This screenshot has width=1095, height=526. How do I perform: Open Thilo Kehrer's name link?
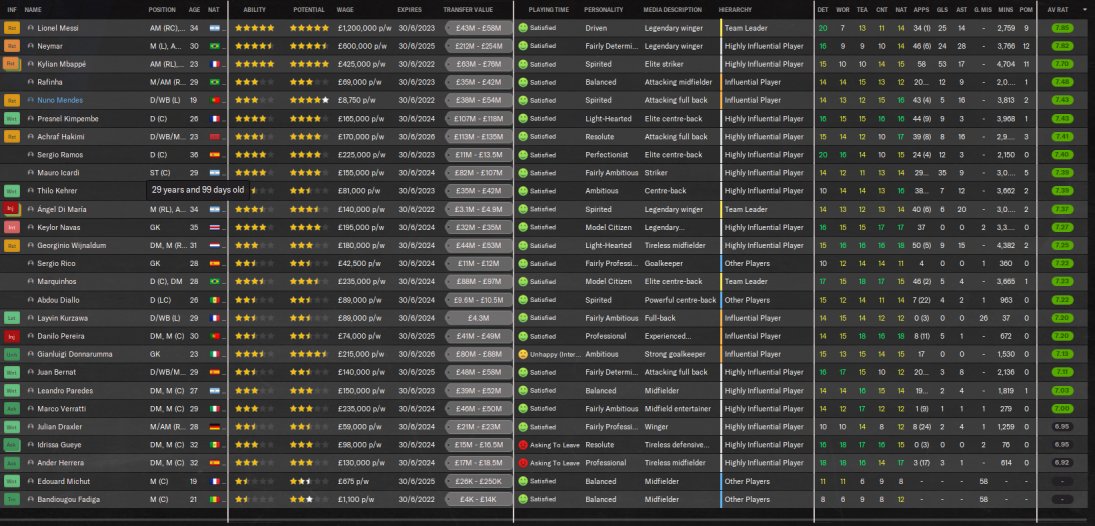point(57,191)
